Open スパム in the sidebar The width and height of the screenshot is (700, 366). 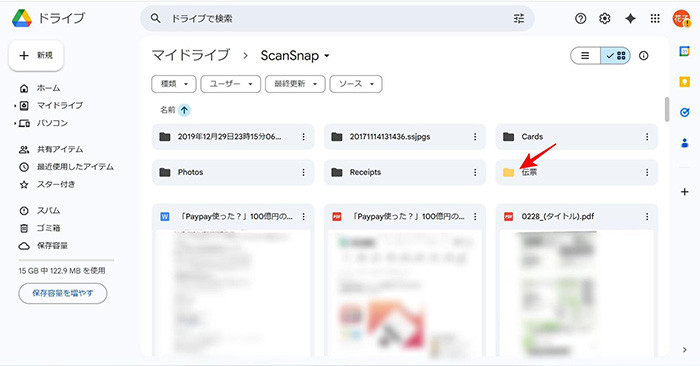tap(48, 211)
